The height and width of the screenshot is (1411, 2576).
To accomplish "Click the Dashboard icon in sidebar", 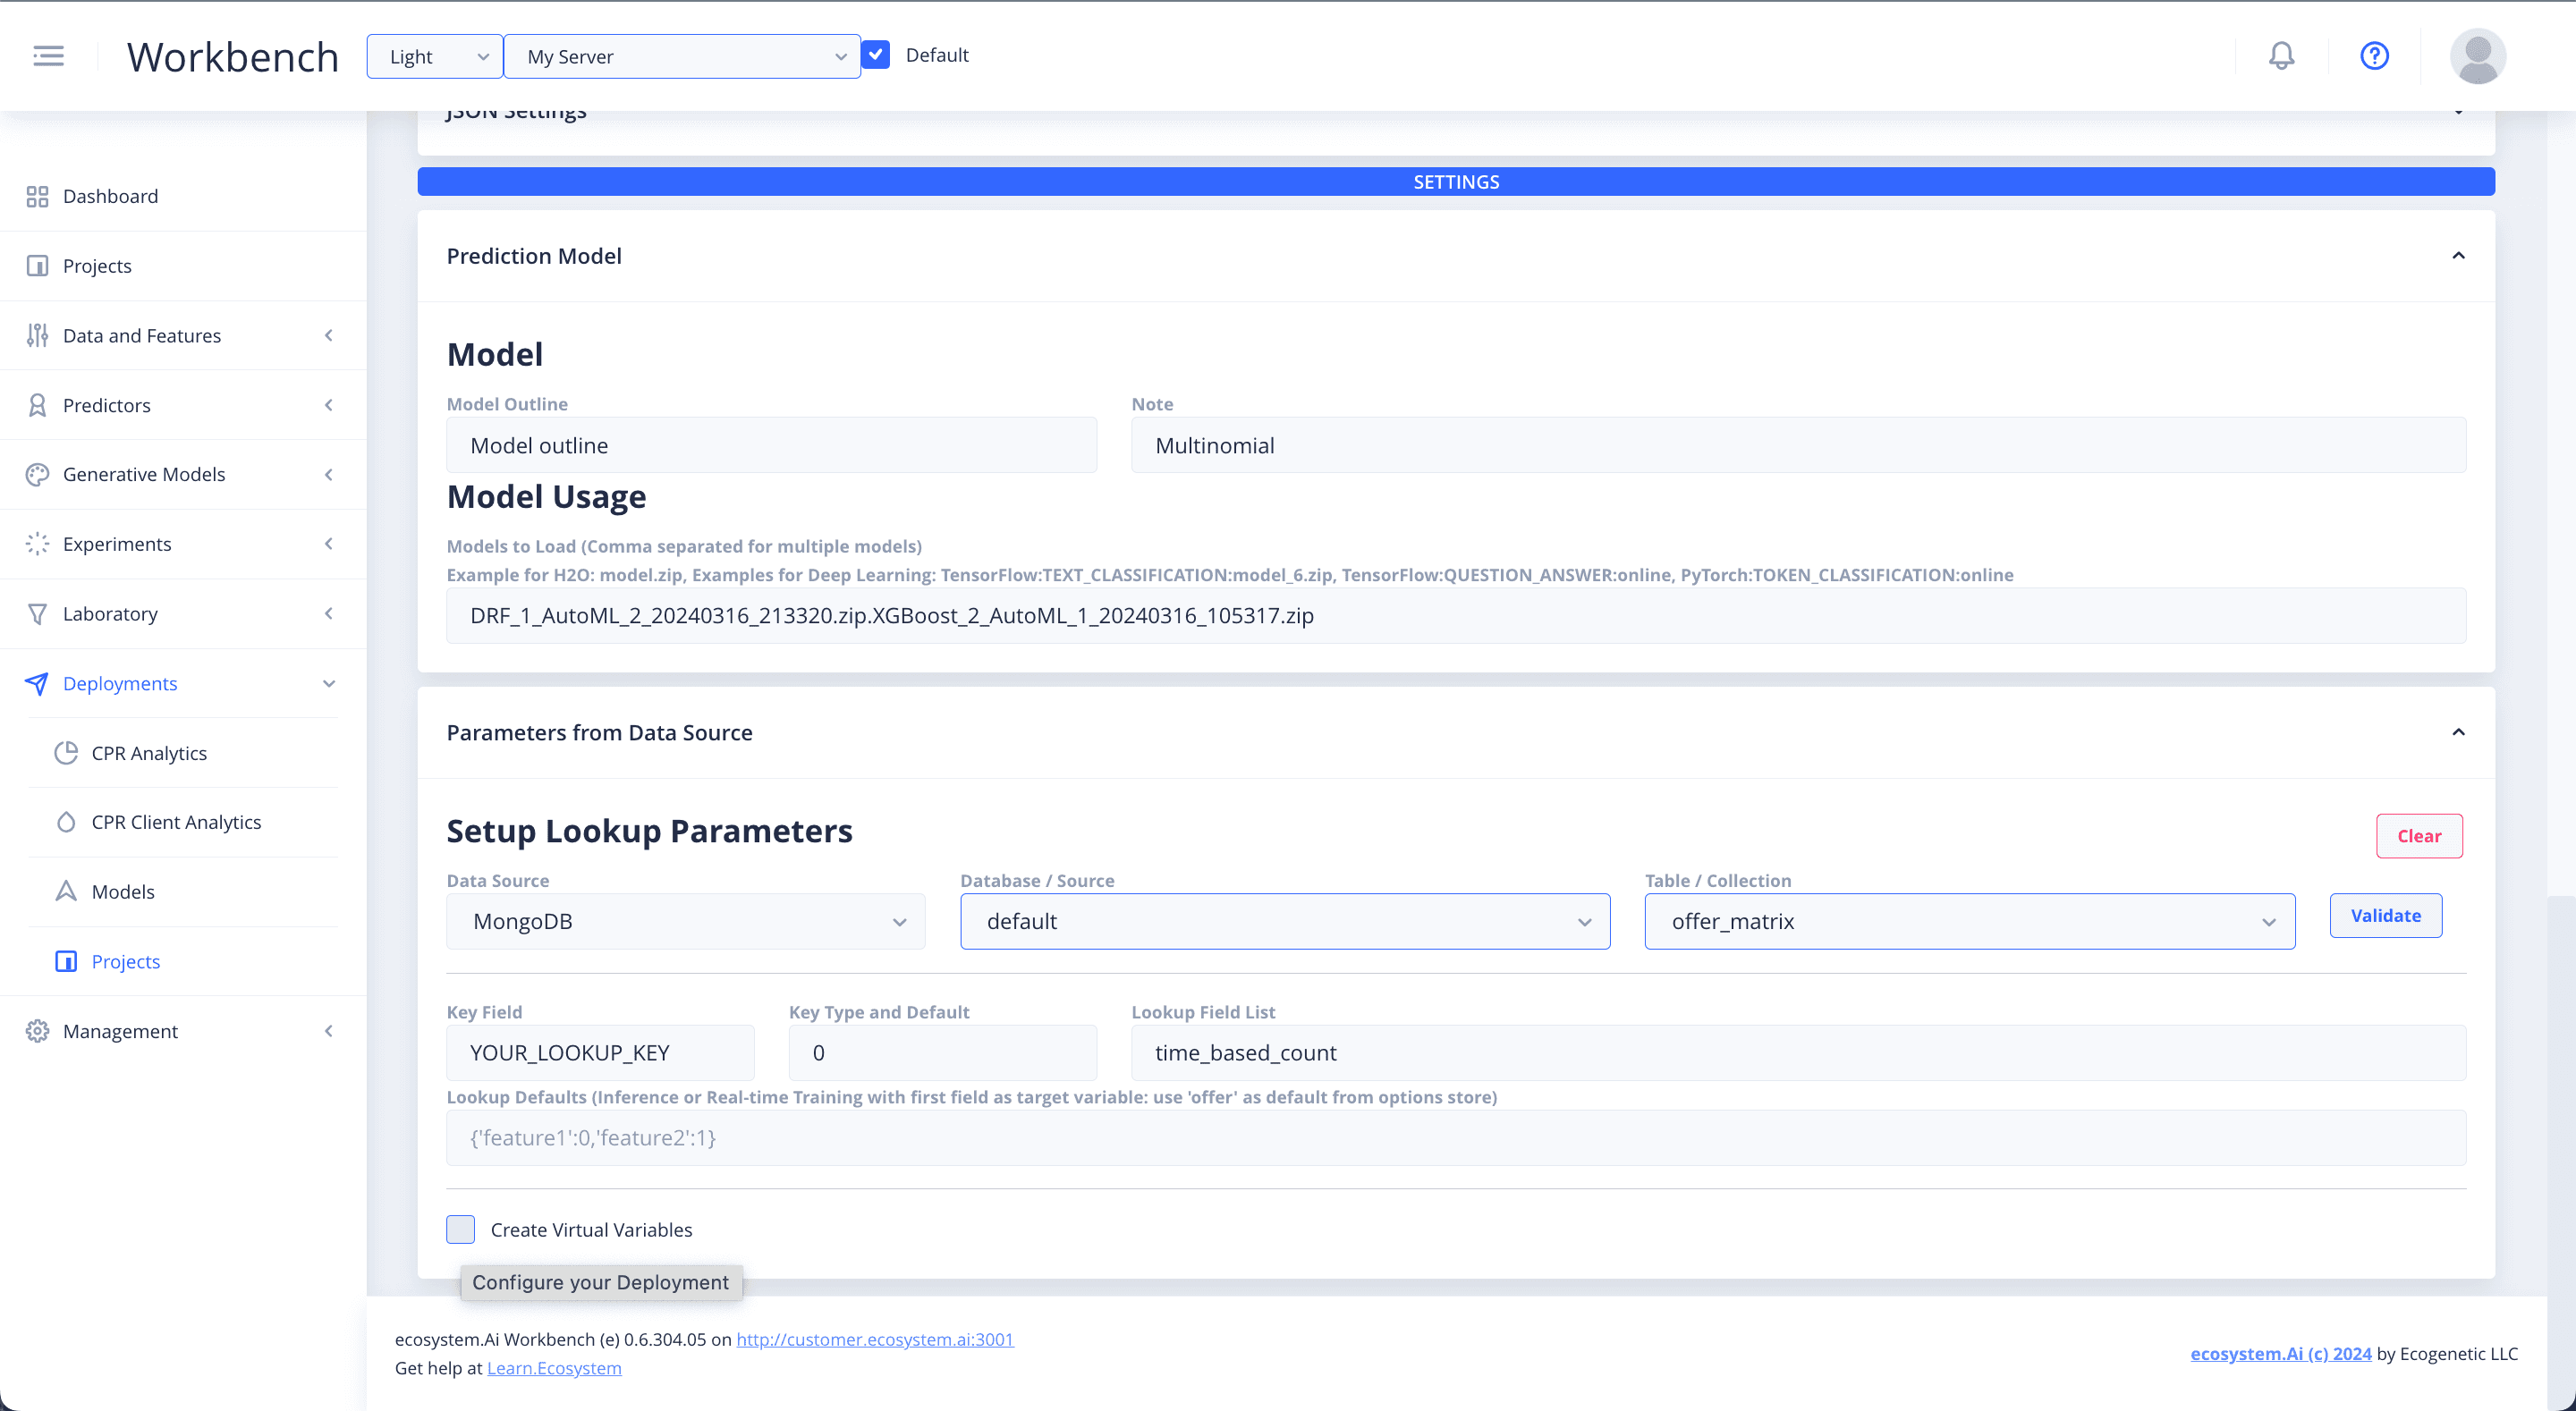I will coord(38,195).
